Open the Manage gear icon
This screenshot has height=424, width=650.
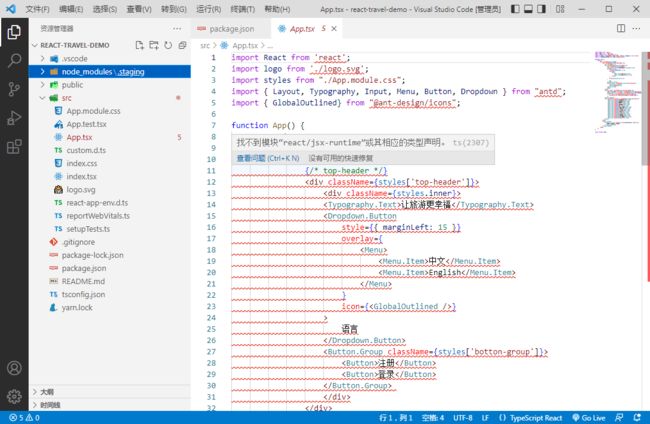tap(14, 396)
